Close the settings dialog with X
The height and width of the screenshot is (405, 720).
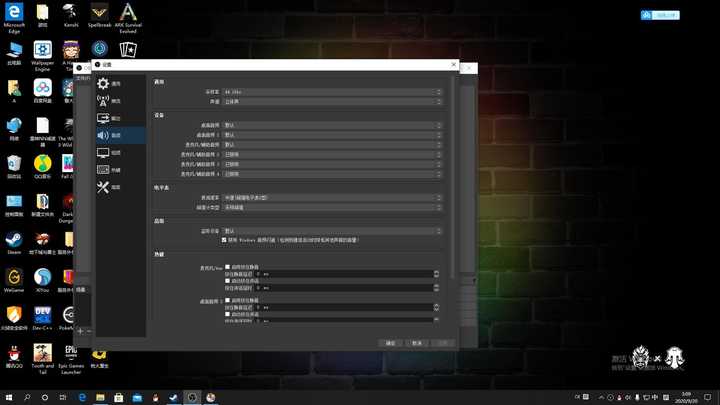(x=454, y=64)
